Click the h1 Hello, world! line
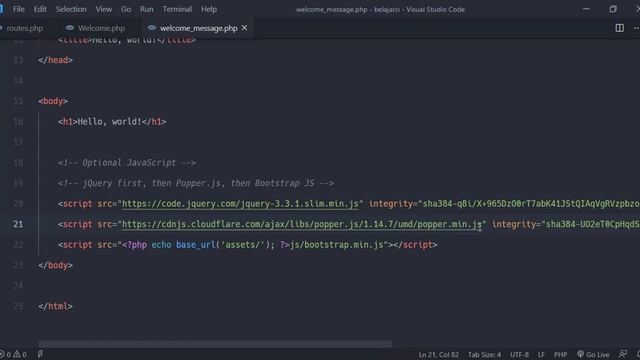 (112, 122)
